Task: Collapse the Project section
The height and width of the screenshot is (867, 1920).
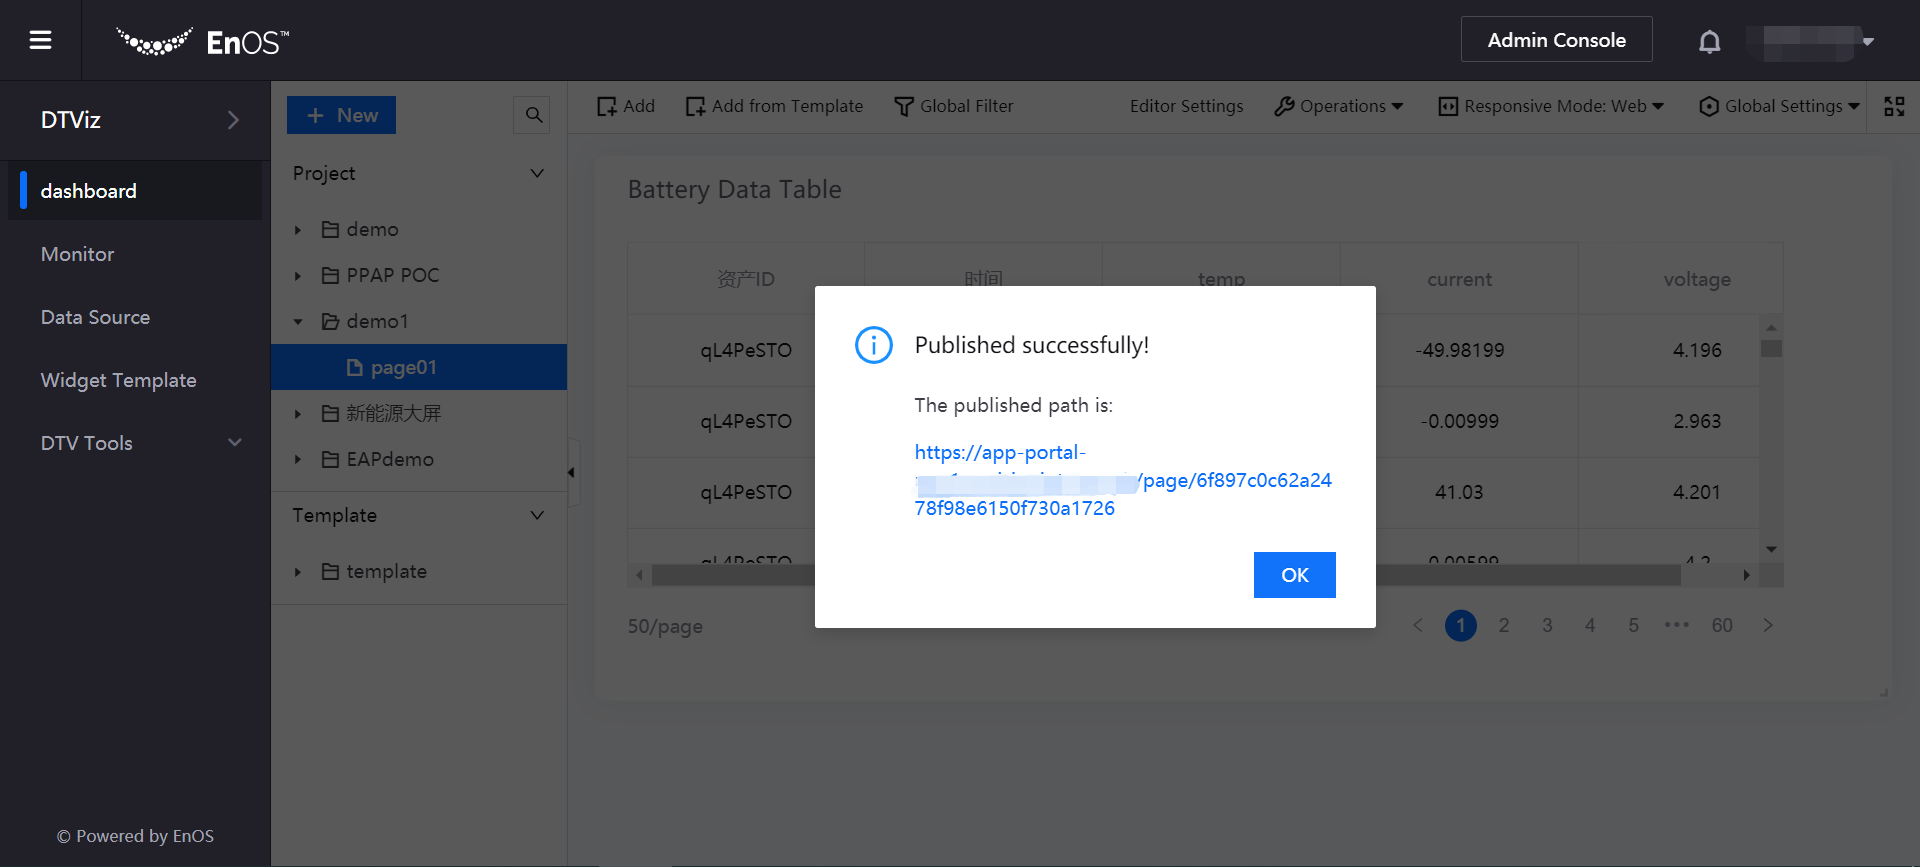Action: 537,173
